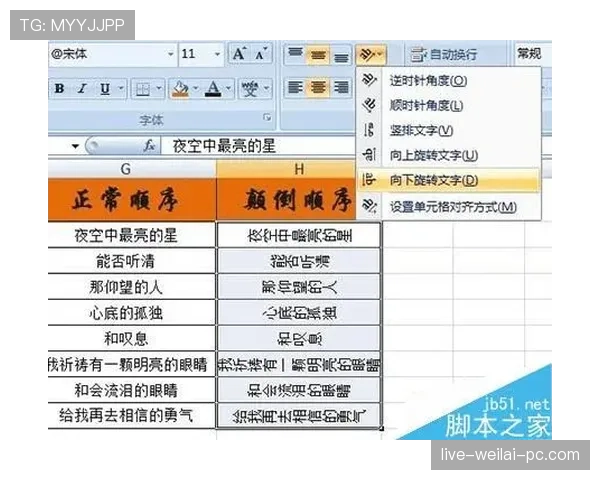
Task: Select column H cell 那仰望的人
Action: (299, 287)
